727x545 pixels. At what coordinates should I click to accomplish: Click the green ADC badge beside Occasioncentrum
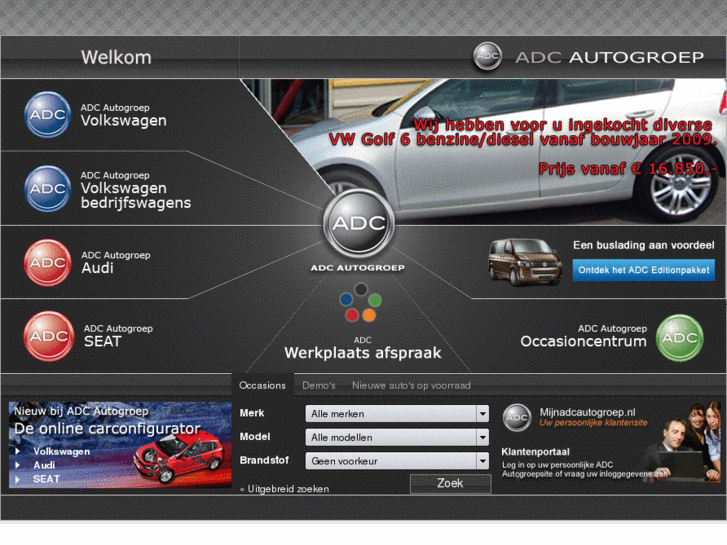tap(680, 338)
